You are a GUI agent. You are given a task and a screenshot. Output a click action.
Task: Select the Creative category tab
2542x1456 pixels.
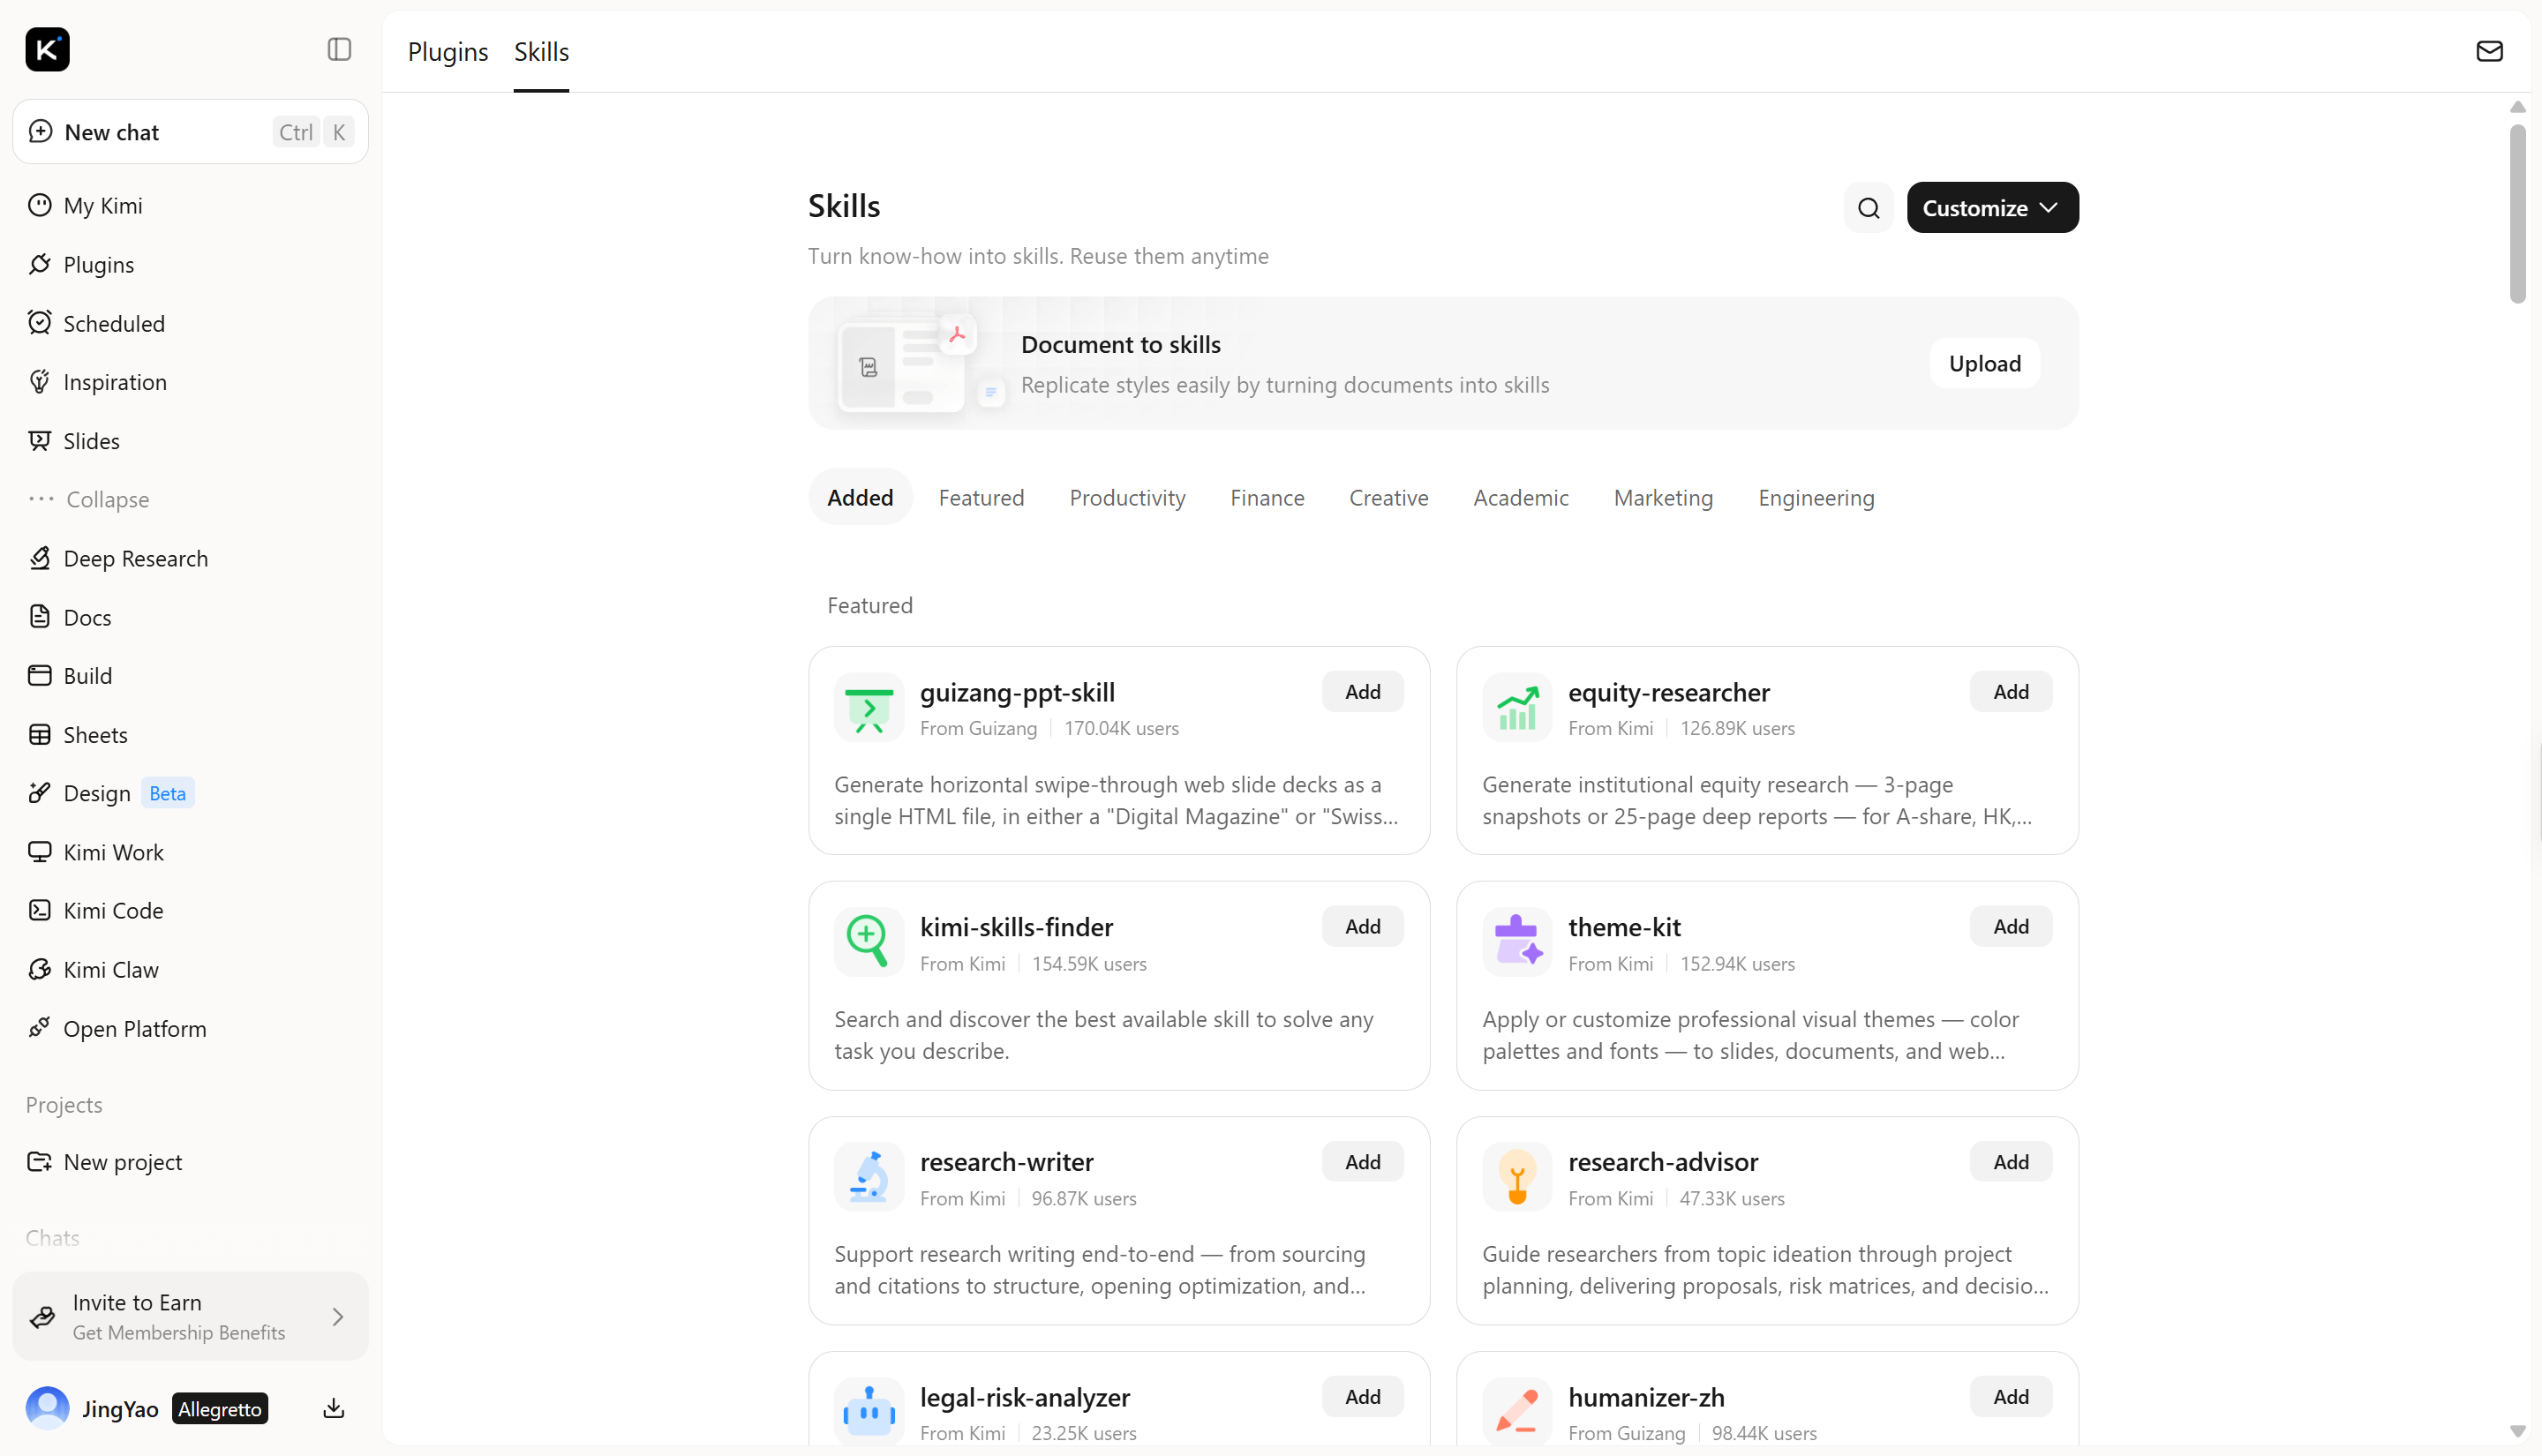1388,498
